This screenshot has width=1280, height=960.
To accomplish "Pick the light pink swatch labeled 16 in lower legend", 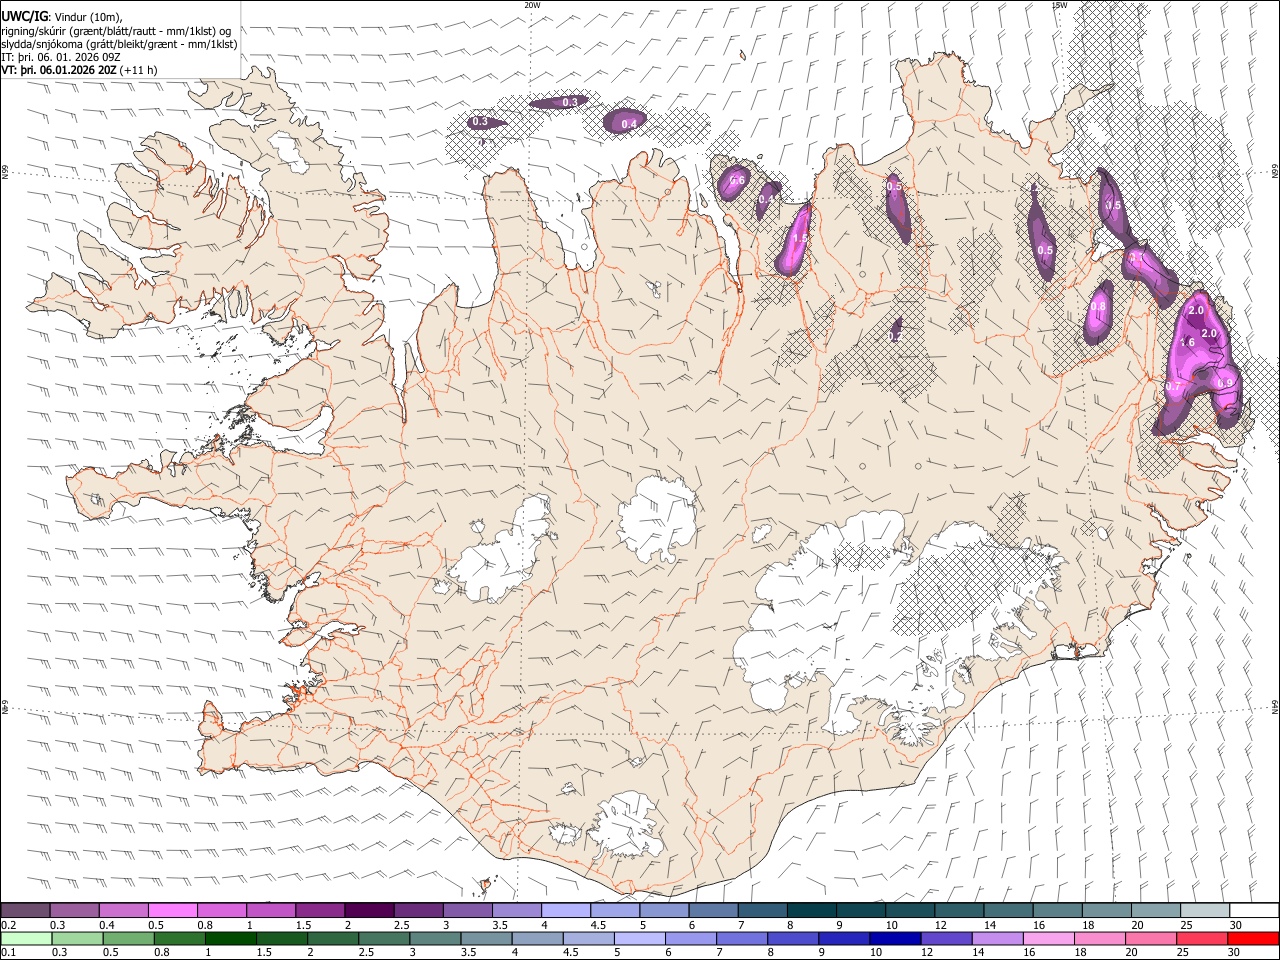I will click(x=1048, y=938).
